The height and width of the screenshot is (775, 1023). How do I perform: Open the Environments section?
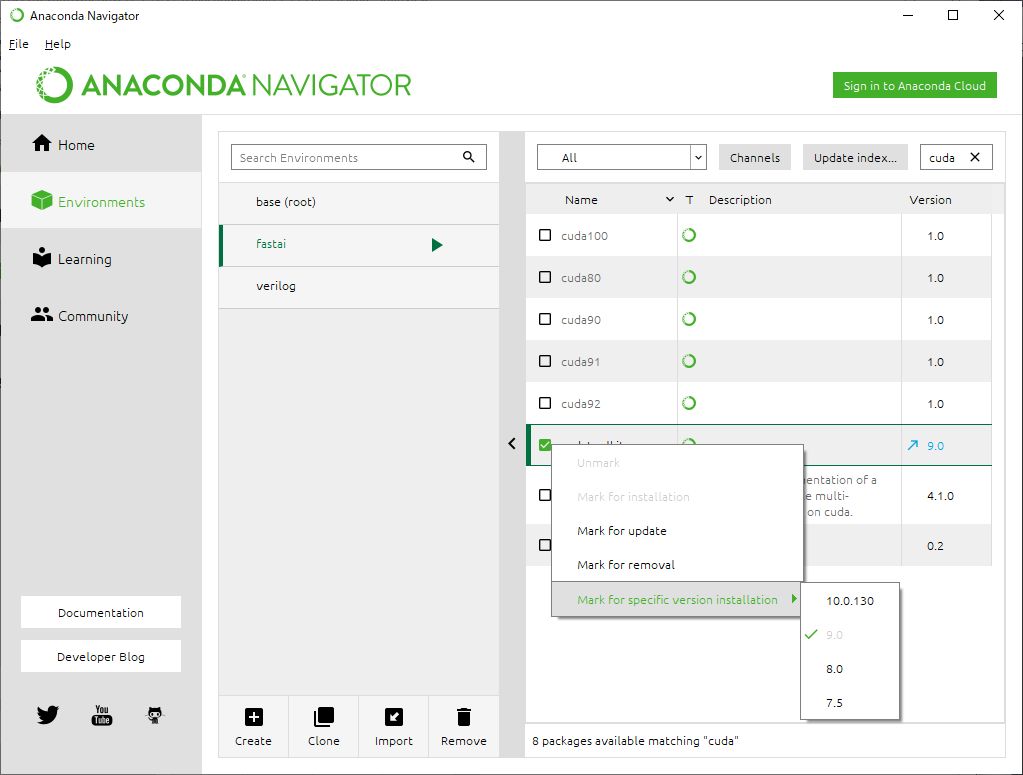point(101,201)
